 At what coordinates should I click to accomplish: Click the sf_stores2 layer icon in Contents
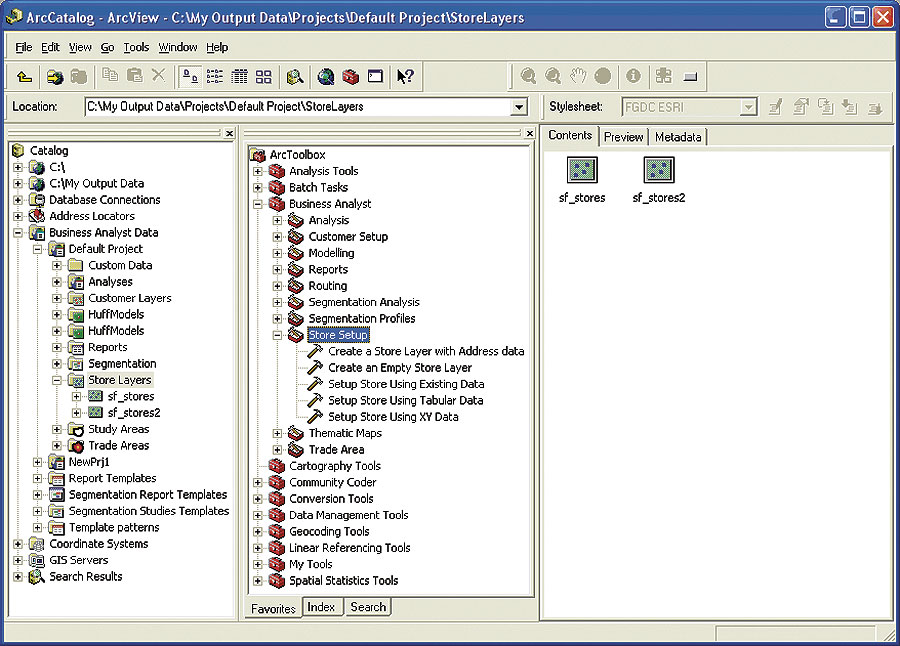pos(659,170)
